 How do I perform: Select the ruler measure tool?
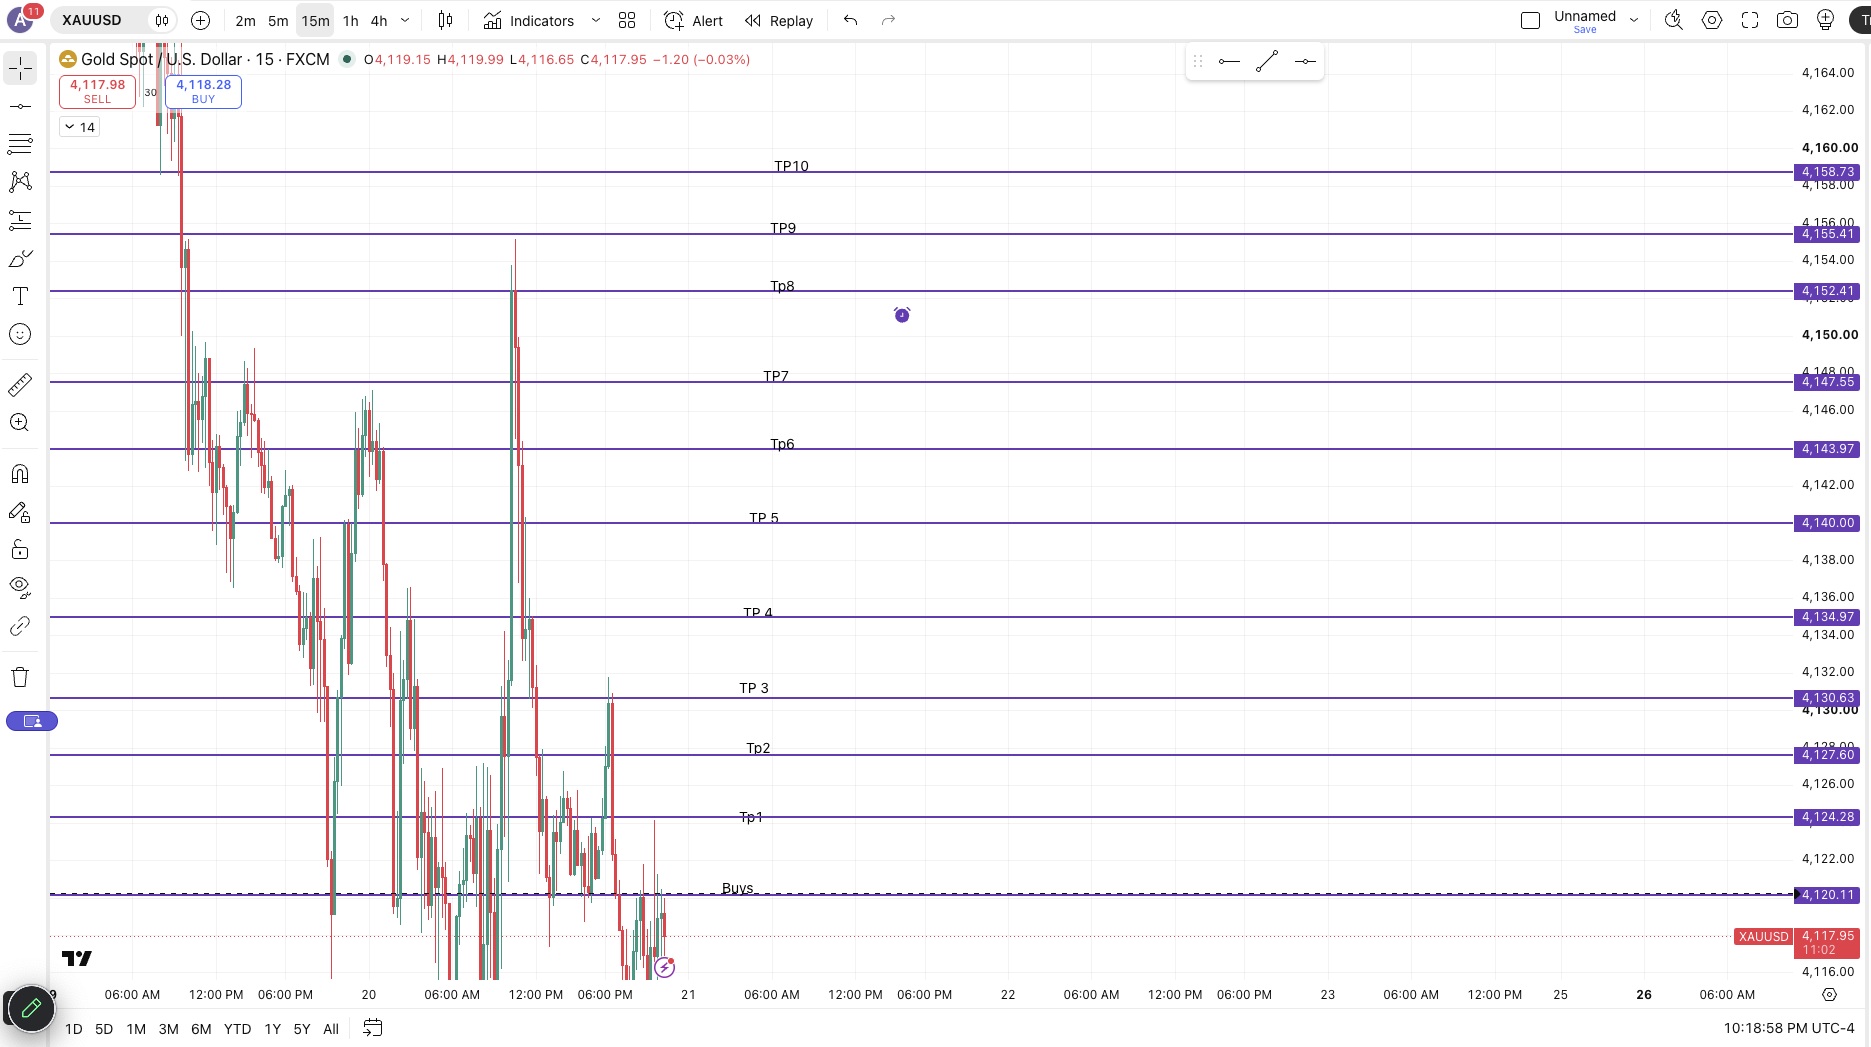tap(20, 384)
